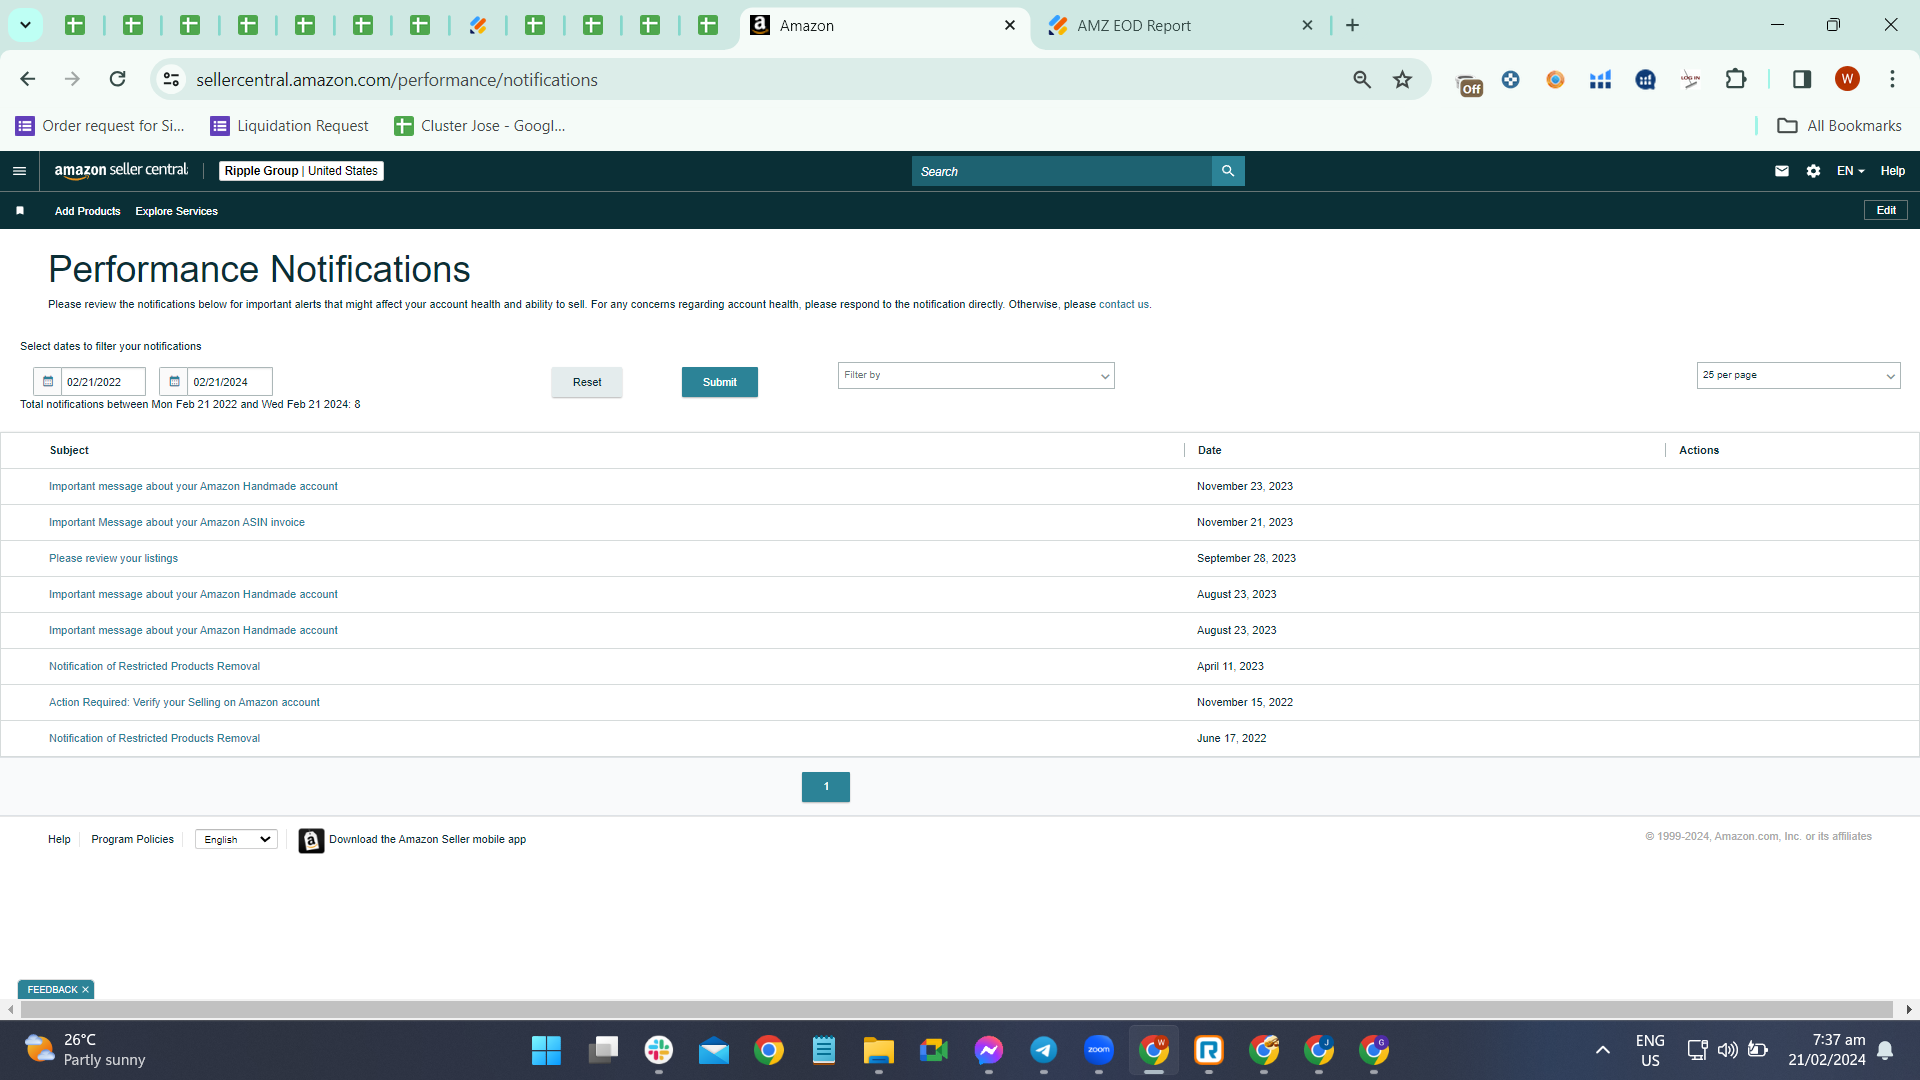1920x1080 pixels.
Task: Bookmark this page with the star icon
Action: (x=1403, y=80)
